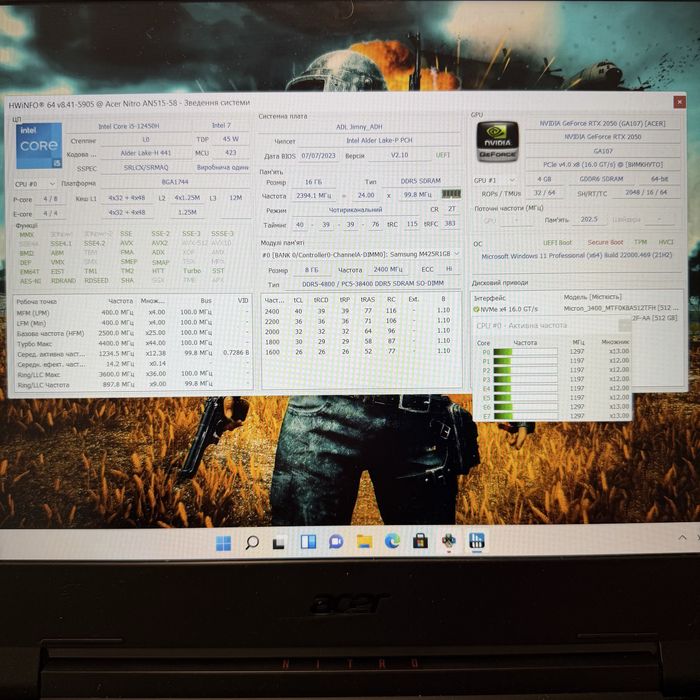Click the memory frequency '2394.1 МГц'

pos(313,196)
